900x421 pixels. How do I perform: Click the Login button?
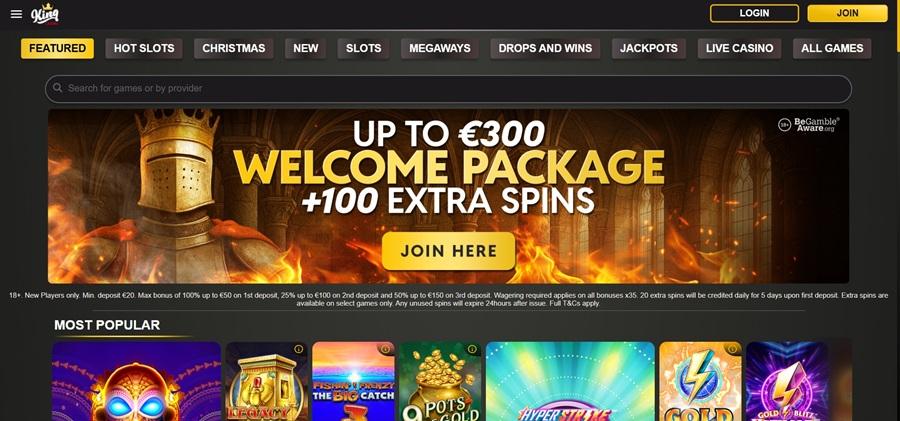point(754,13)
